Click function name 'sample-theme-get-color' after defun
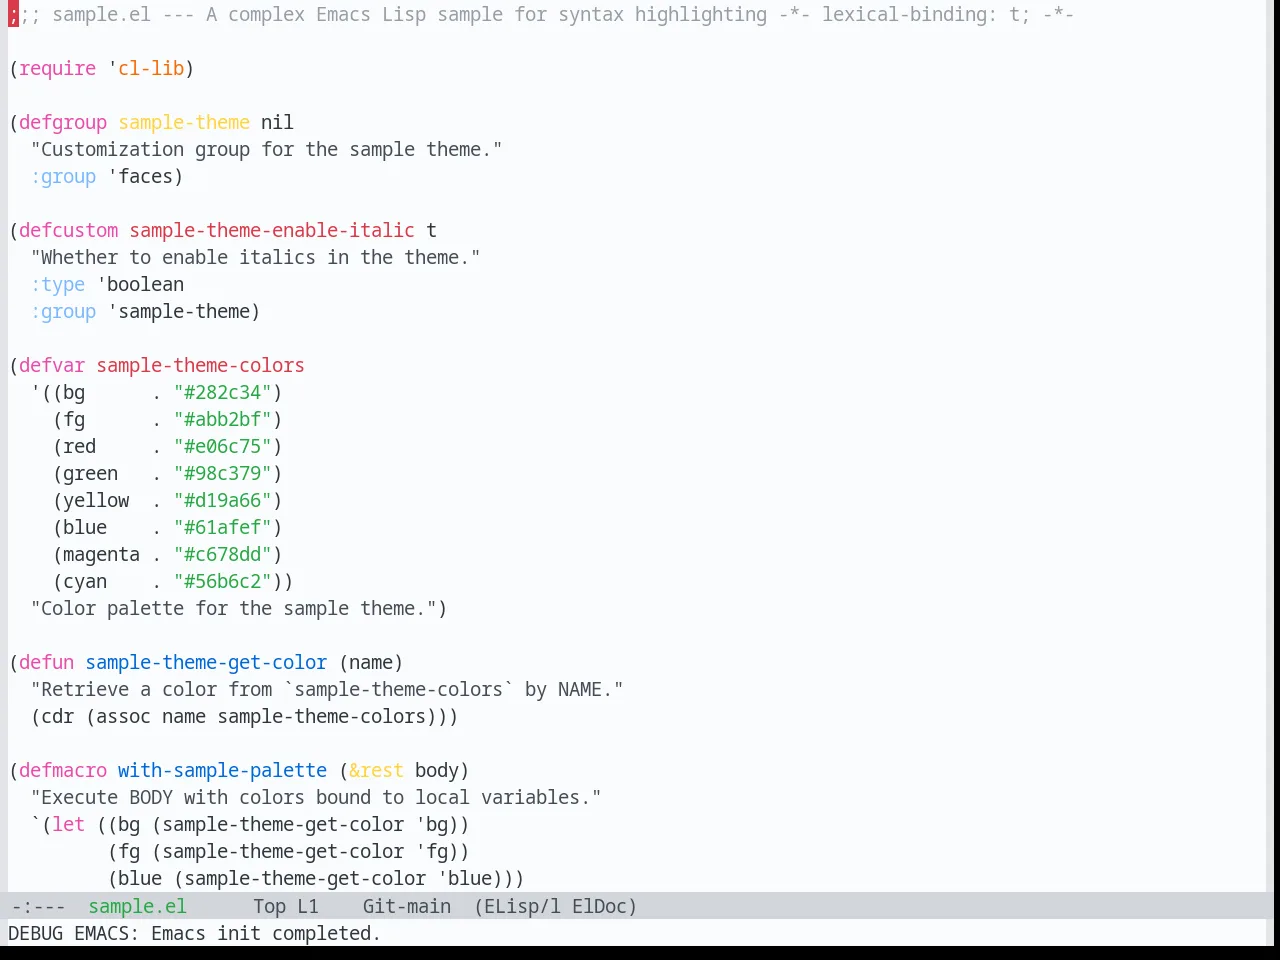Viewport: 1280px width, 960px height. 206,662
